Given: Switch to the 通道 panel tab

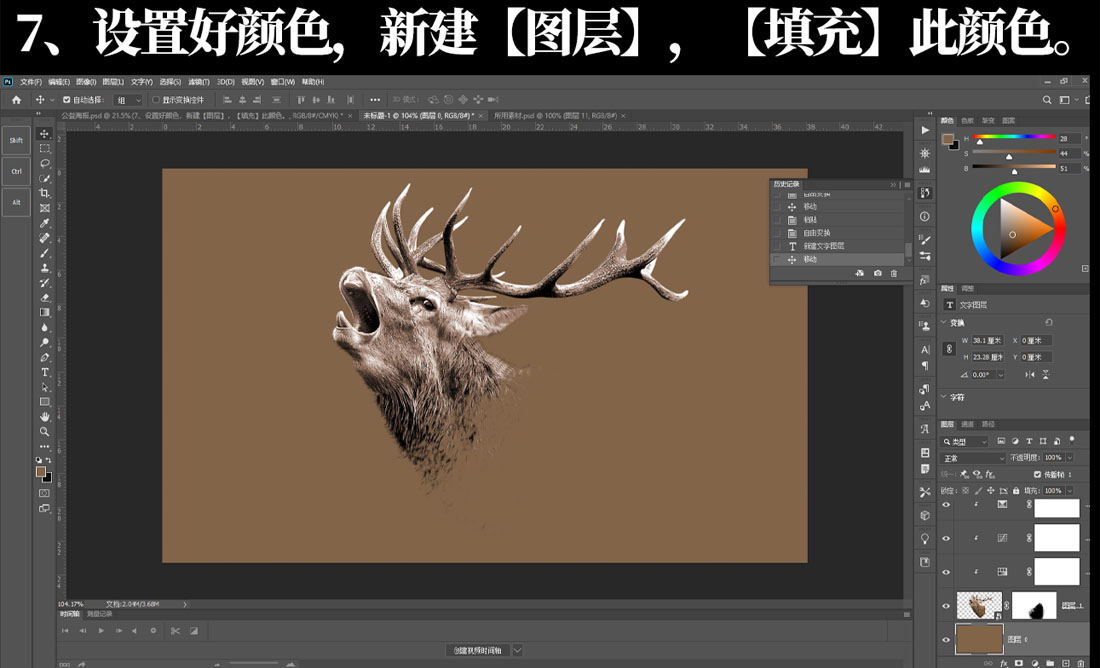Looking at the screenshot, I should [967, 425].
